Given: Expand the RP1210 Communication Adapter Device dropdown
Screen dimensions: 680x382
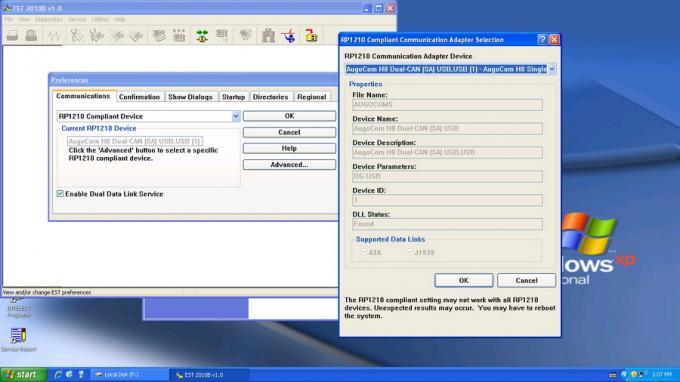Looking at the screenshot, I should point(552,69).
